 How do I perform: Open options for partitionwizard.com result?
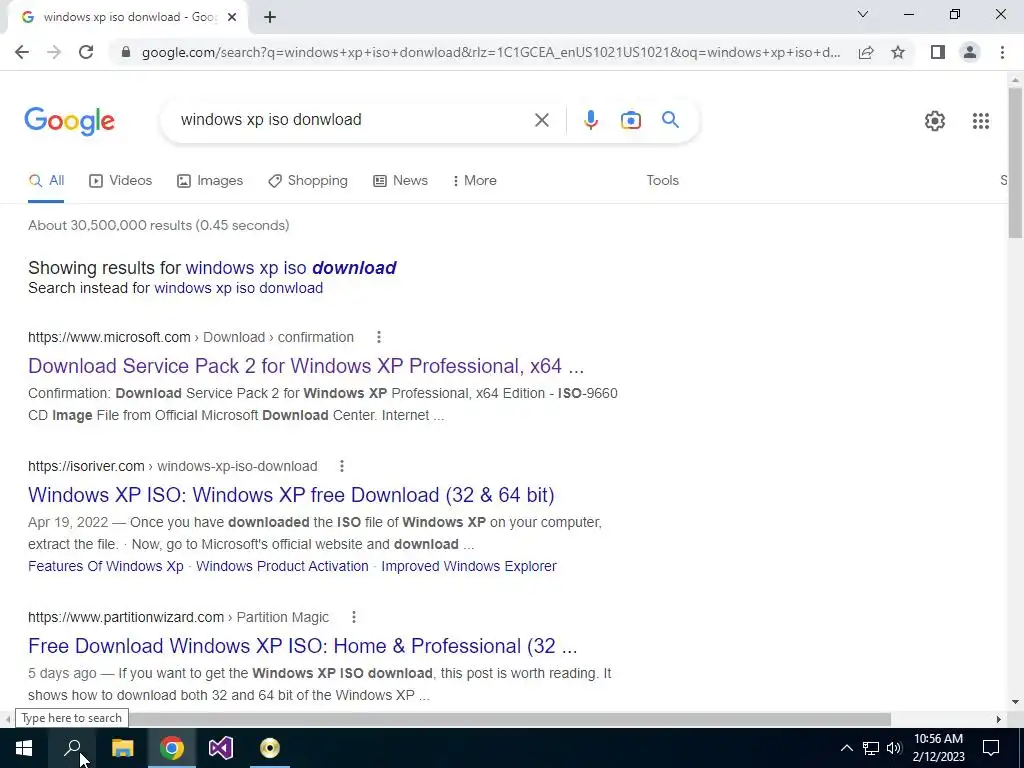[353, 617]
